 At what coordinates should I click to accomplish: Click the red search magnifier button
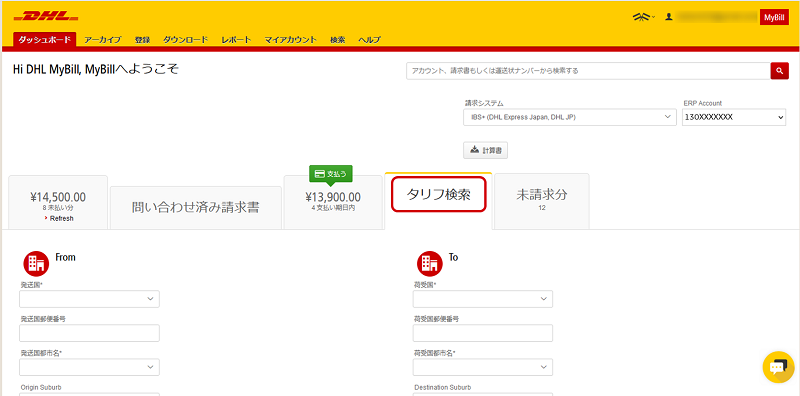780,71
